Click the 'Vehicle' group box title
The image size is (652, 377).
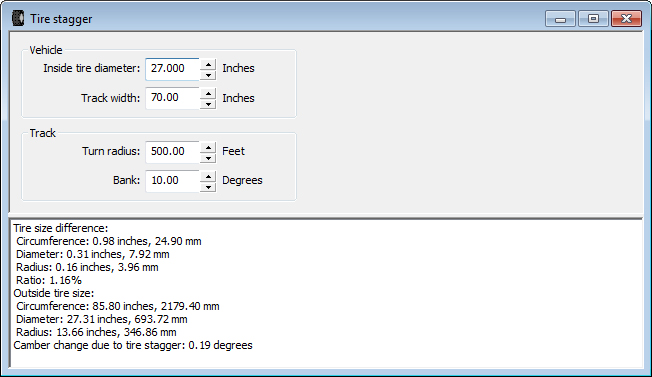click(x=46, y=50)
